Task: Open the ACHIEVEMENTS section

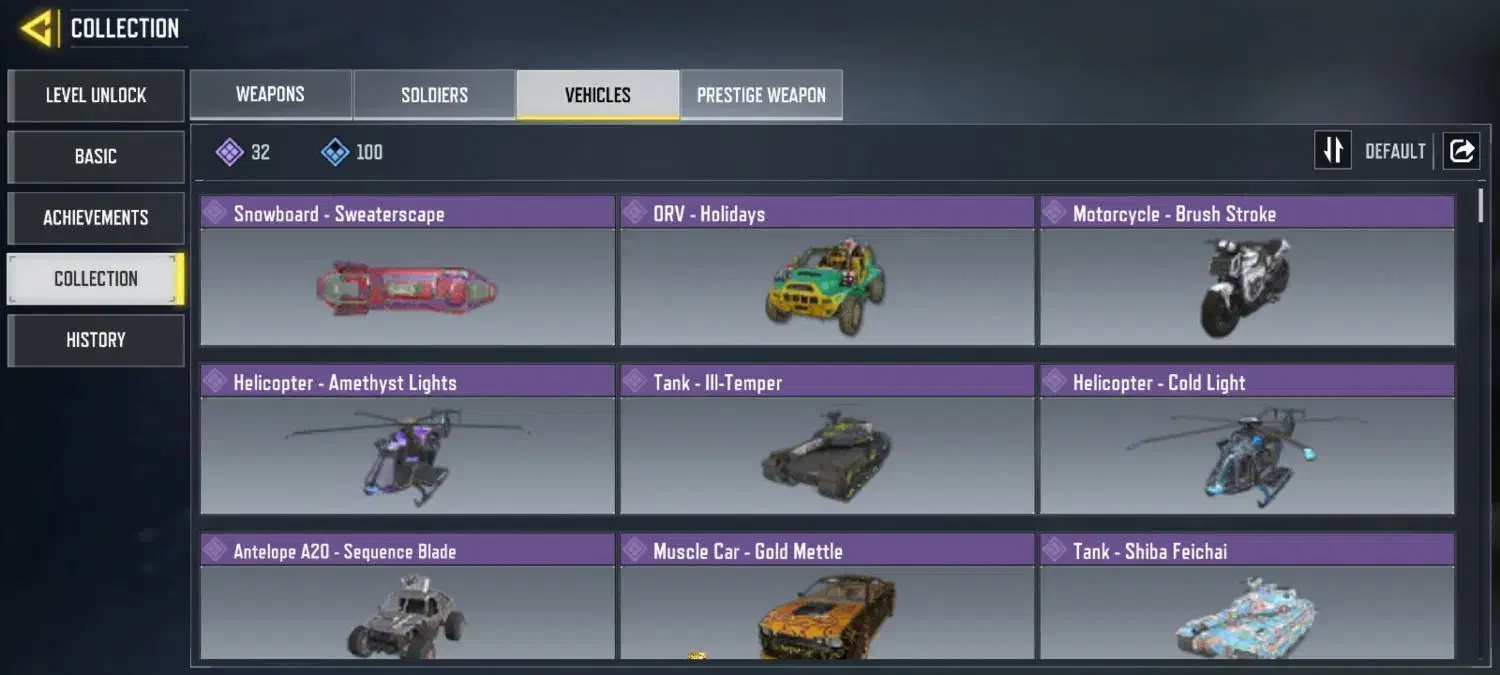Action: click(x=96, y=218)
